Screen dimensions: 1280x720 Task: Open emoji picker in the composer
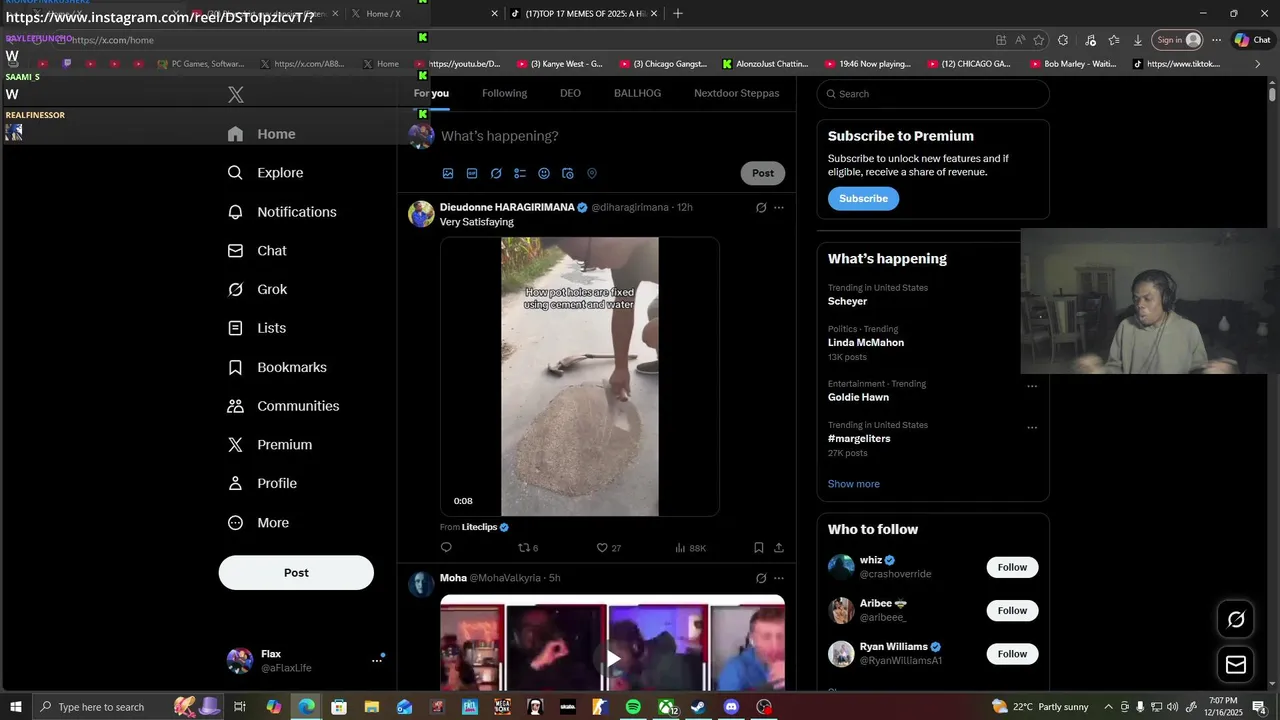[x=544, y=173]
